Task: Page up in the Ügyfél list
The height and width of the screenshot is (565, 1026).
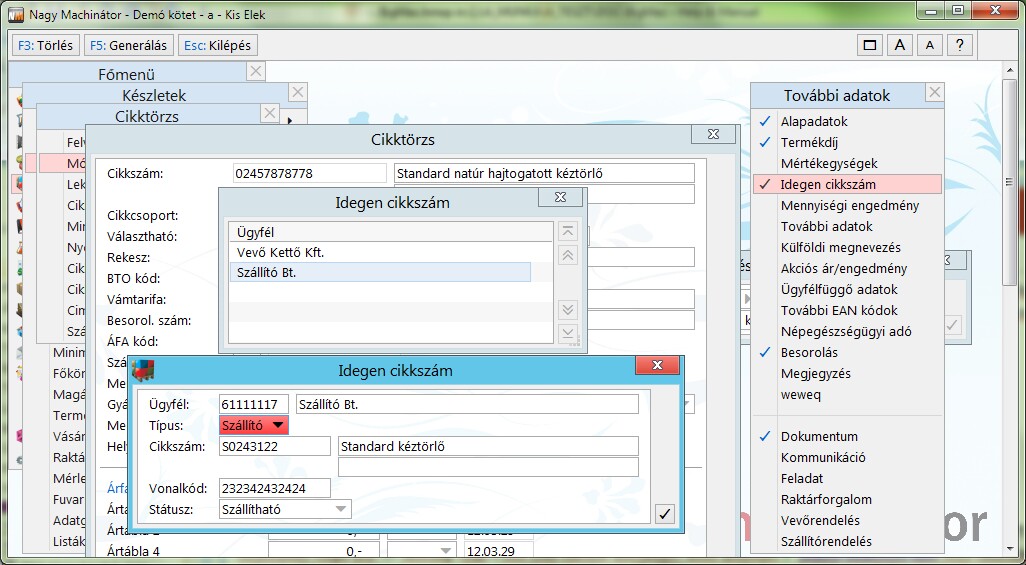Action: (568, 255)
